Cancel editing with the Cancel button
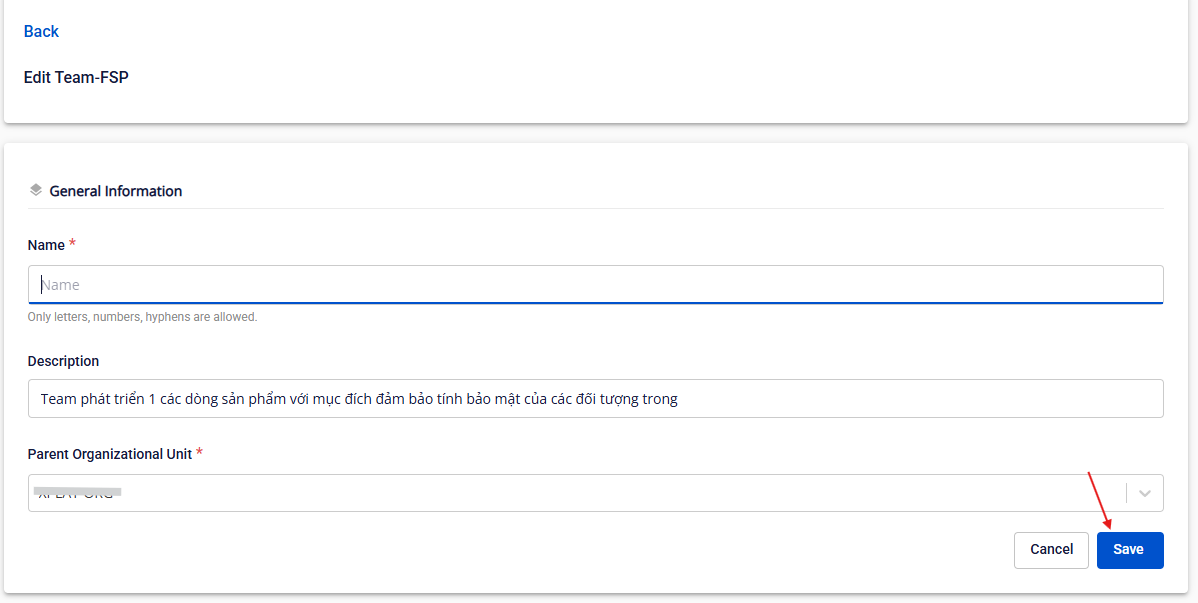 point(1051,550)
